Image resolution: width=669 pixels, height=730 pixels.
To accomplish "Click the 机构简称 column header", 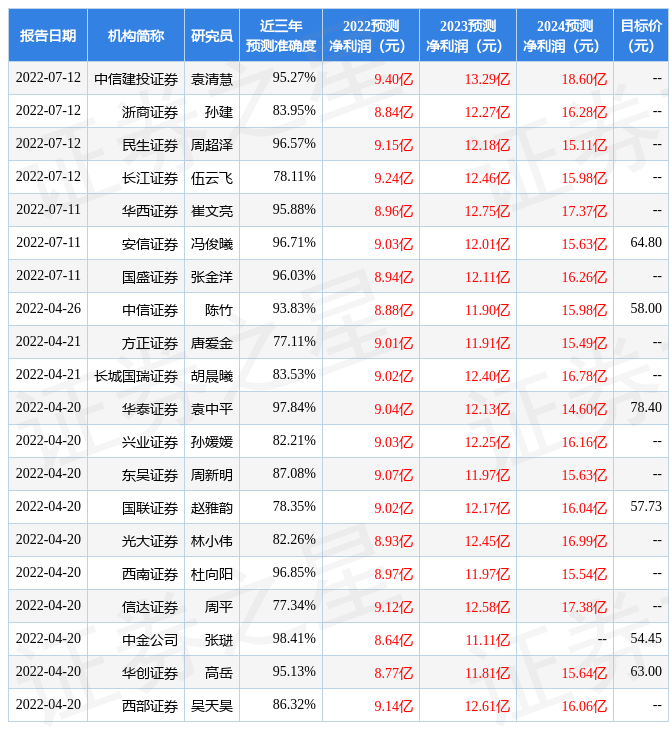I will click(136, 35).
